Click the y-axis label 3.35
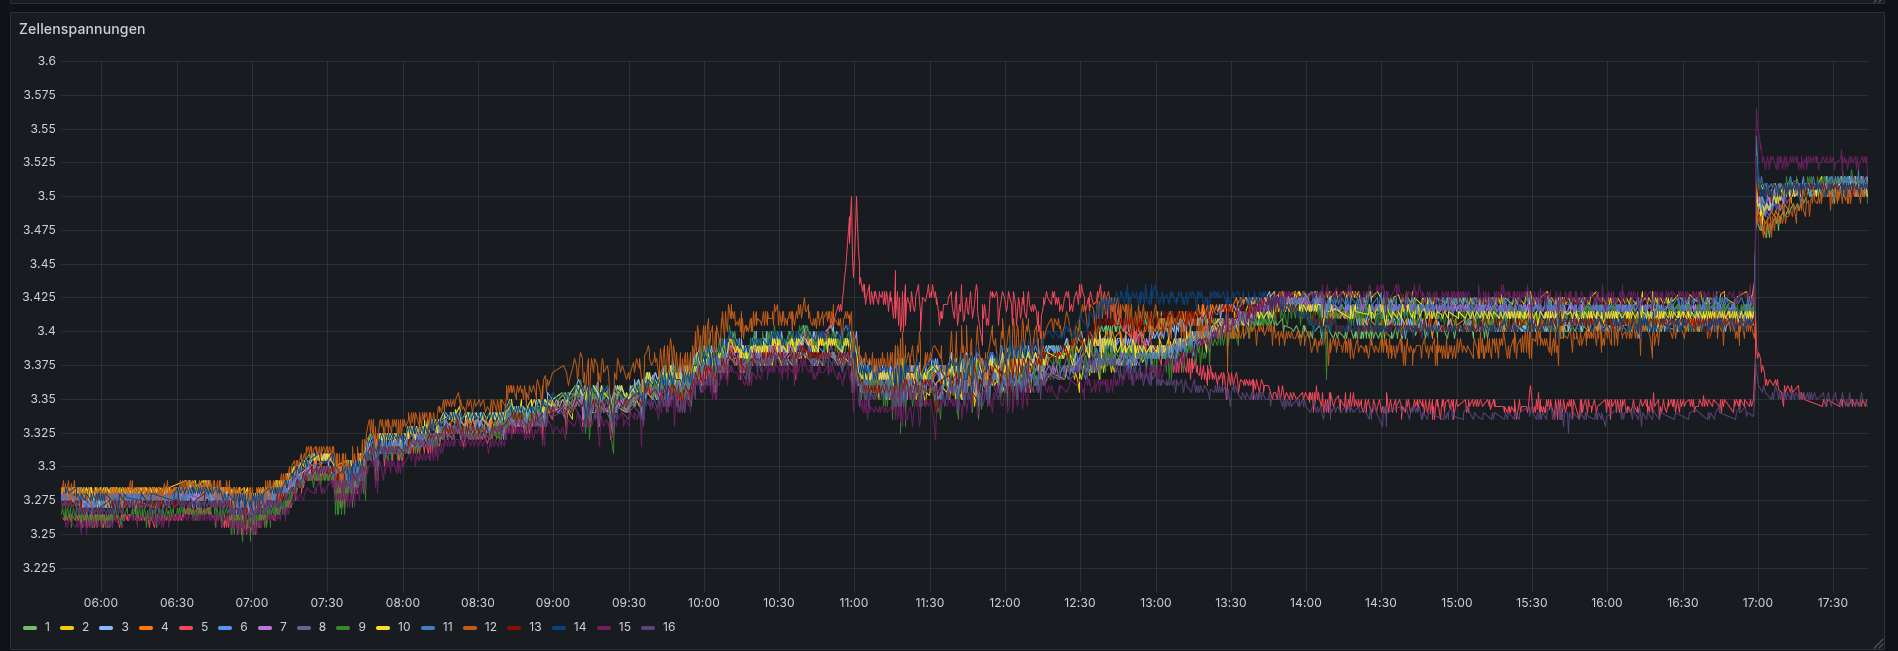 pos(43,399)
